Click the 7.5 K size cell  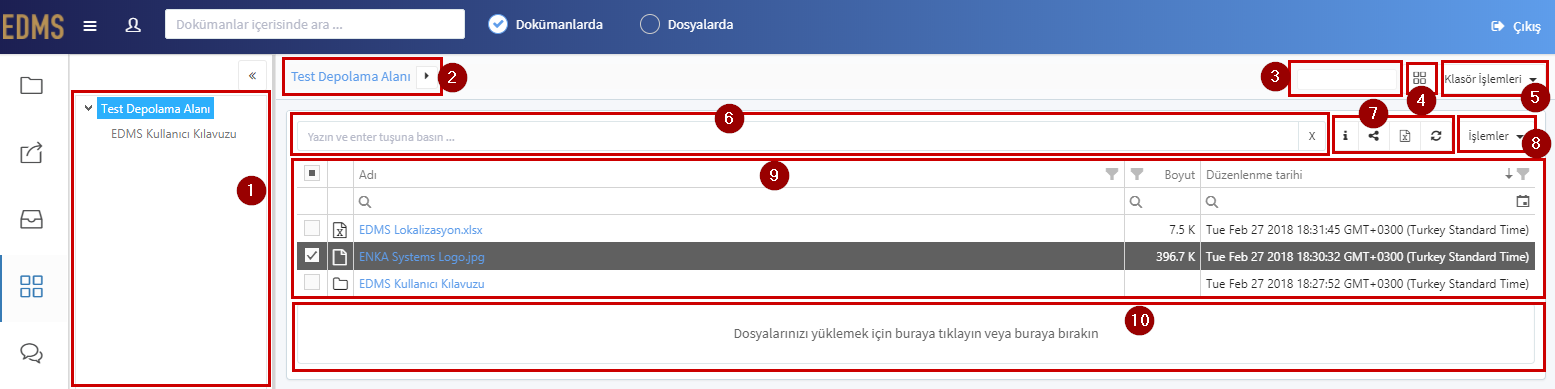[1162, 230]
